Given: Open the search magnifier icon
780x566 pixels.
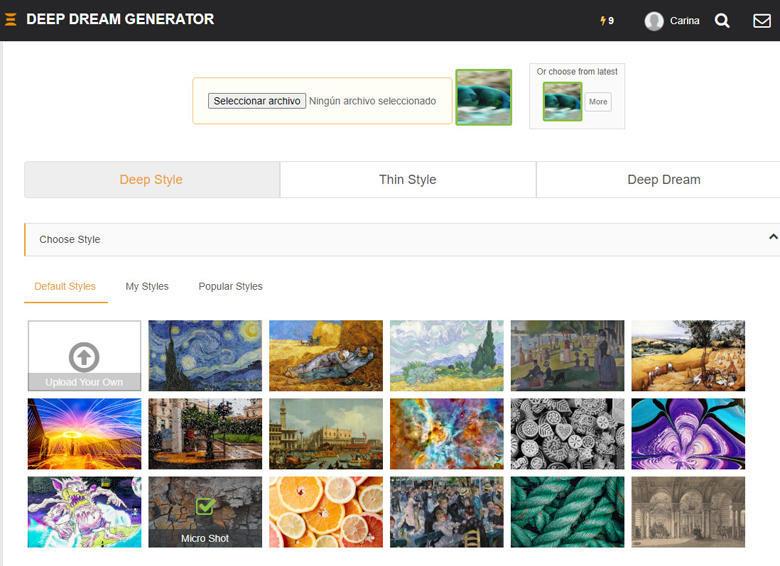Looking at the screenshot, I should (x=722, y=20).
